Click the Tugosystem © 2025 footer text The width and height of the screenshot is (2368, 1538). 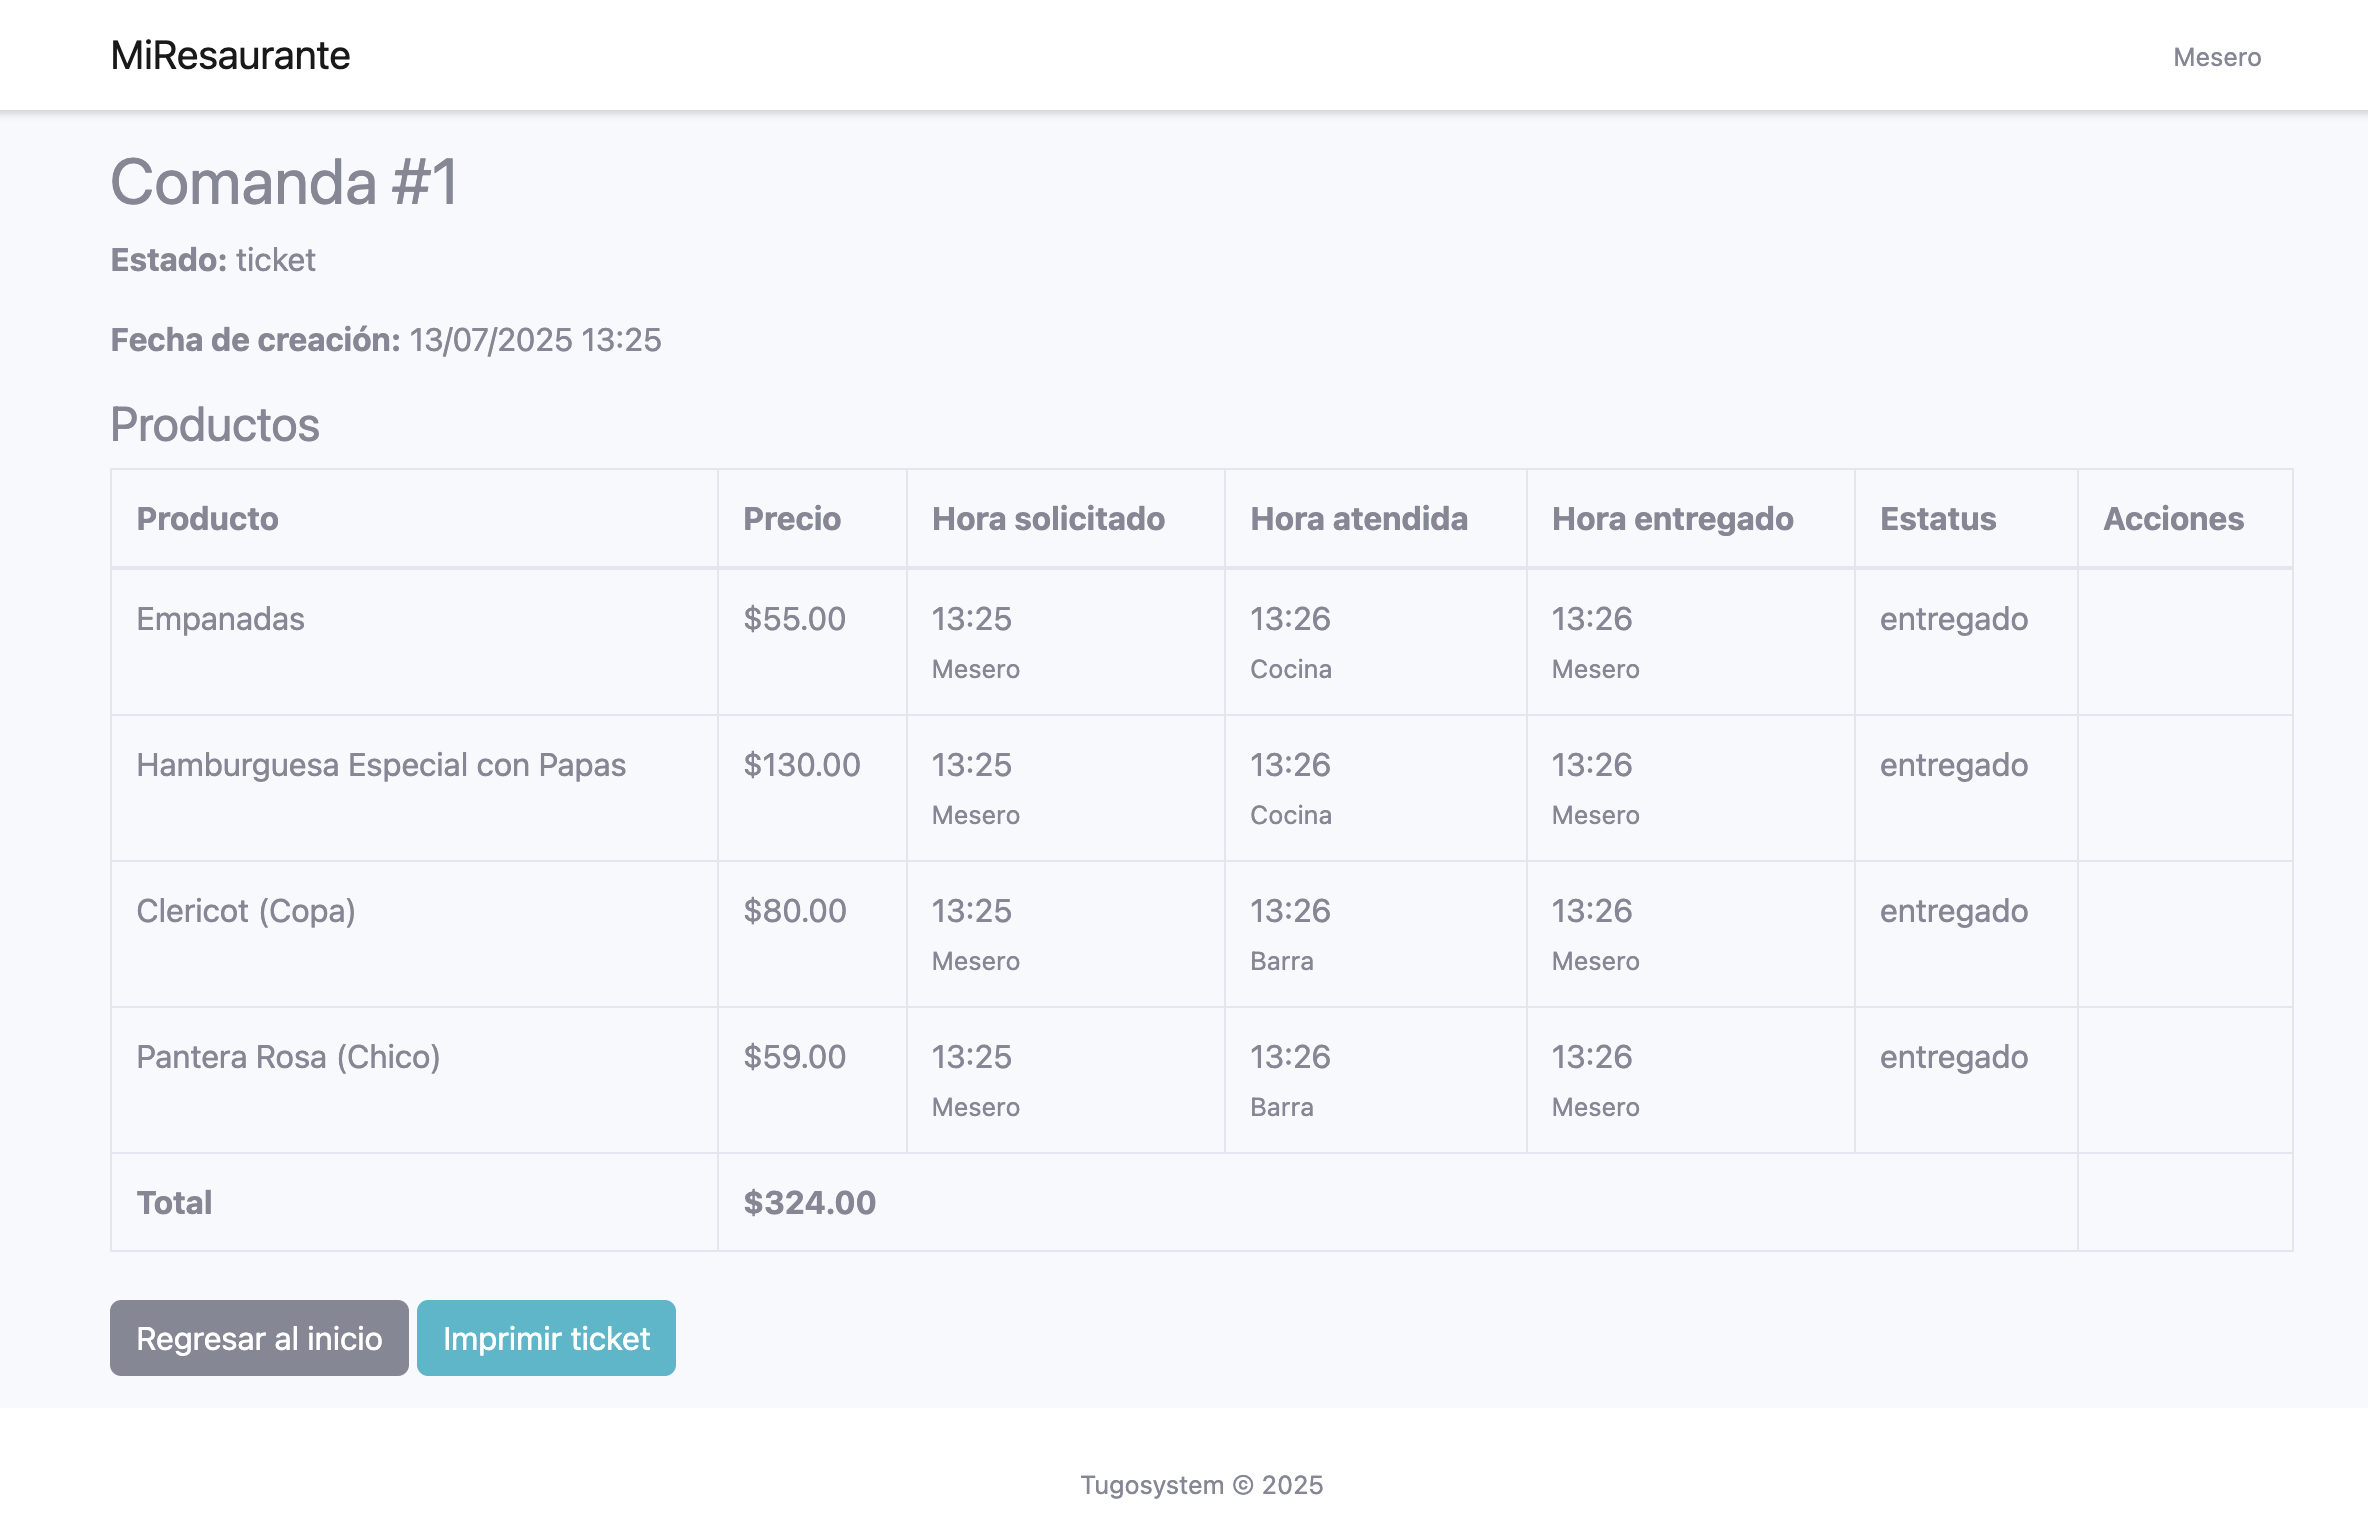tap(1201, 1485)
